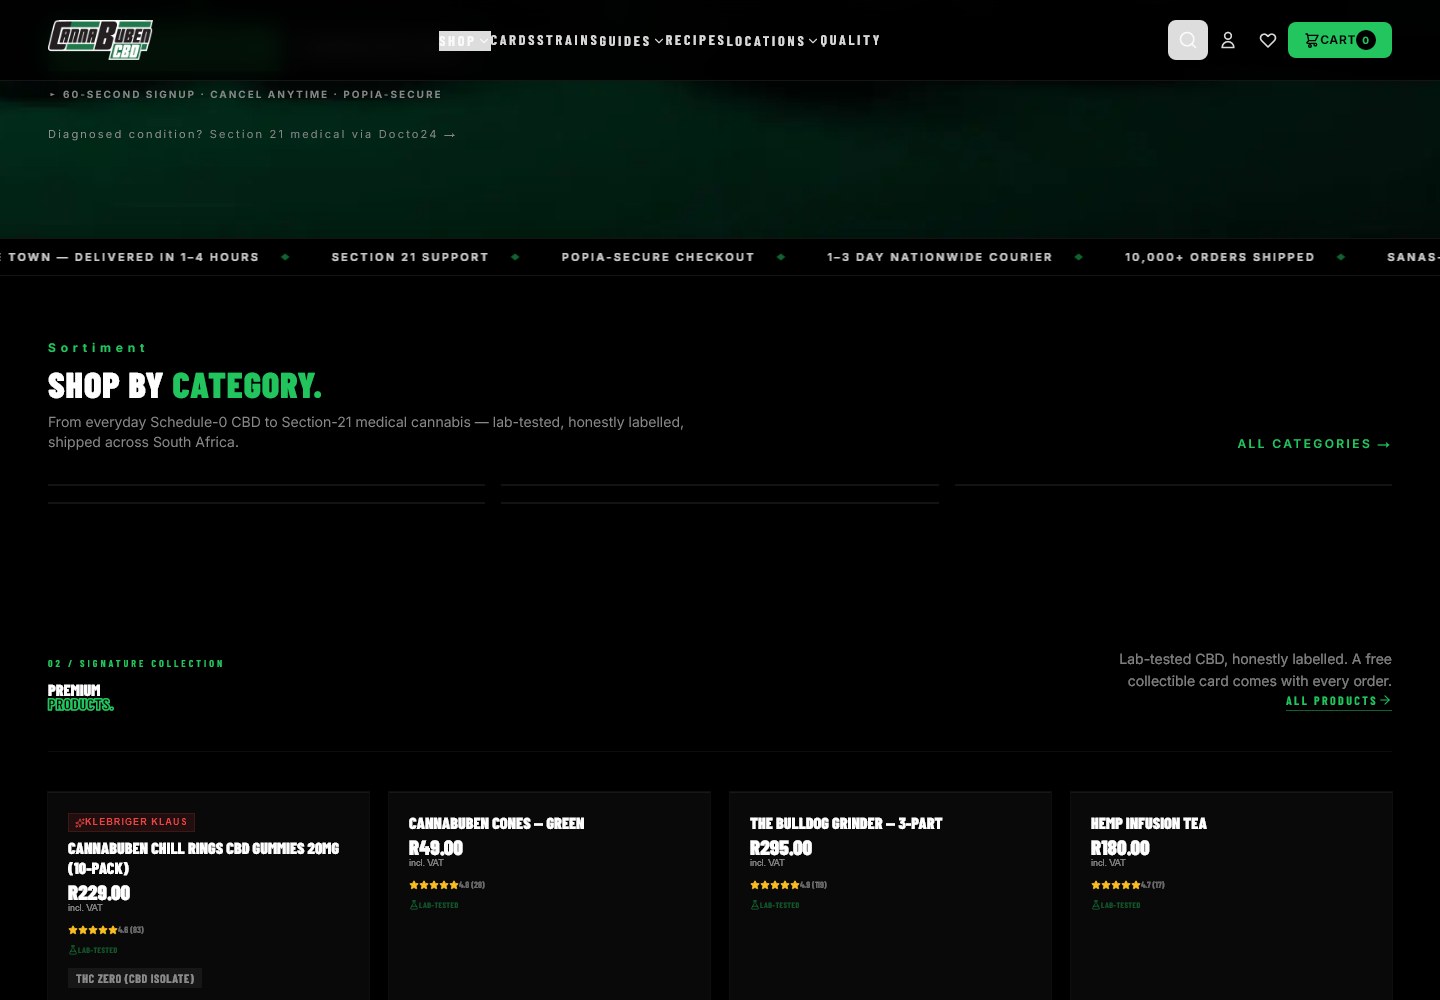Expand the Locations dropdown menu
This screenshot has height=1000, width=1440.
pos(772,41)
